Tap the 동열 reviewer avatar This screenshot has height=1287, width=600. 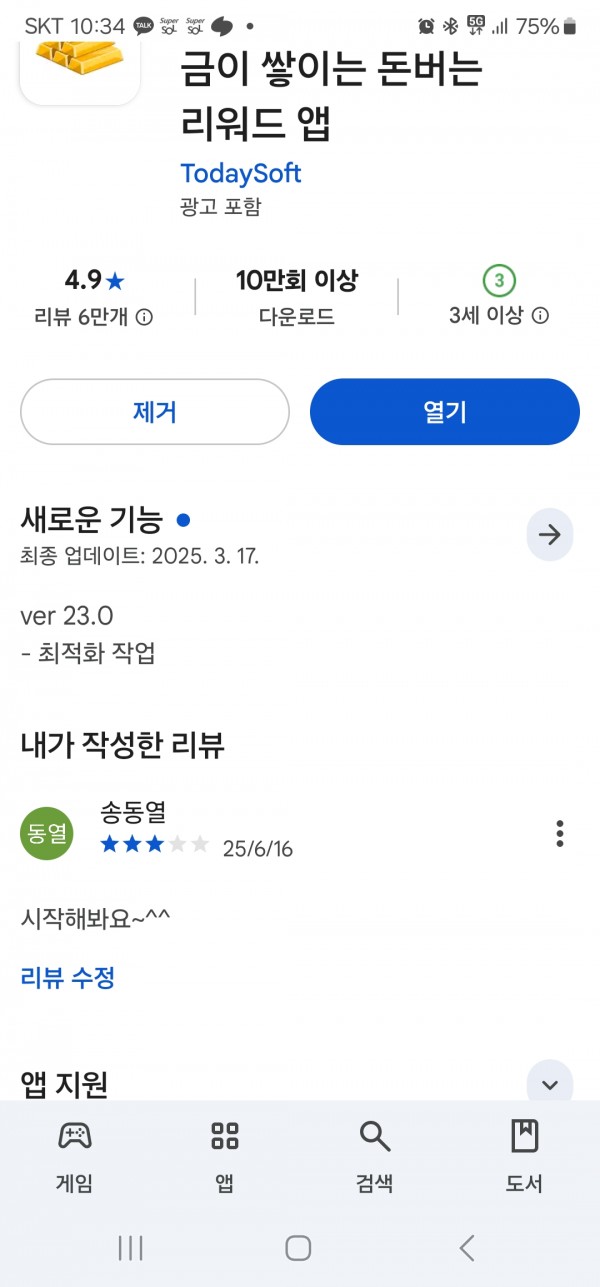coord(47,833)
